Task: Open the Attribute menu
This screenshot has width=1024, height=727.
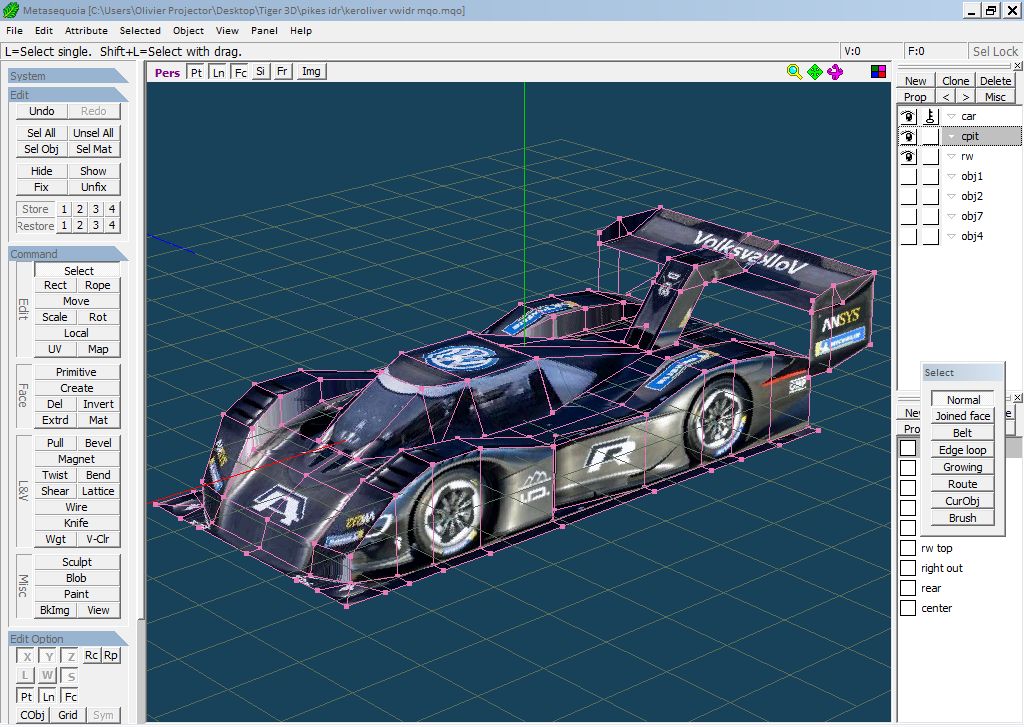Action: click(x=86, y=31)
